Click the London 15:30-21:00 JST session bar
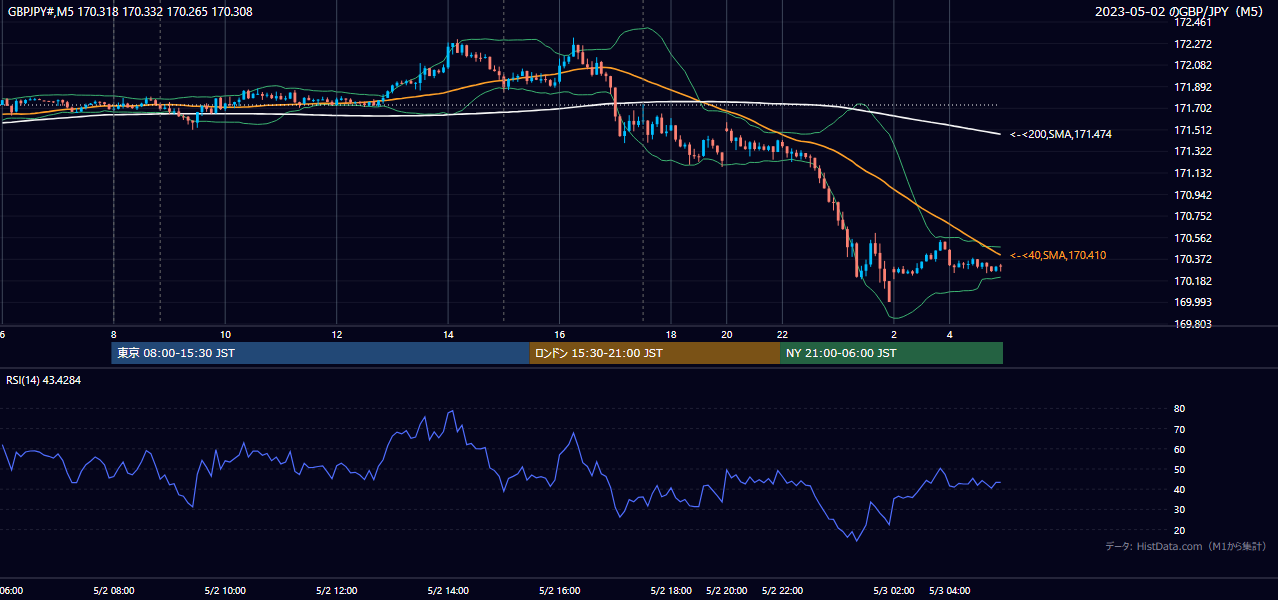 tap(655, 353)
